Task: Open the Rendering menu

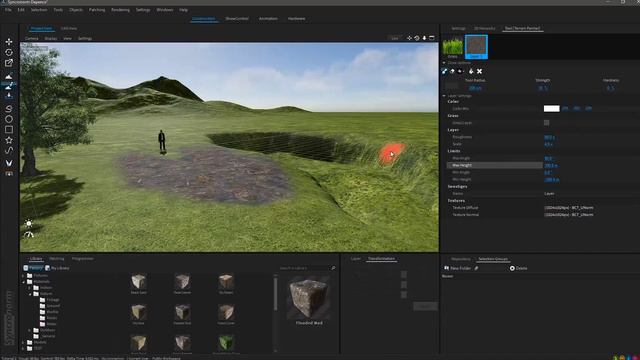Action: tap(120, 10)
